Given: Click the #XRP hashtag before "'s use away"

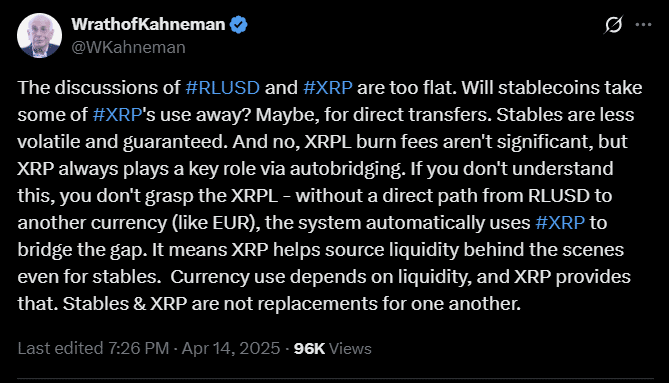Looking at the screenshot, I should pos(117,115).
